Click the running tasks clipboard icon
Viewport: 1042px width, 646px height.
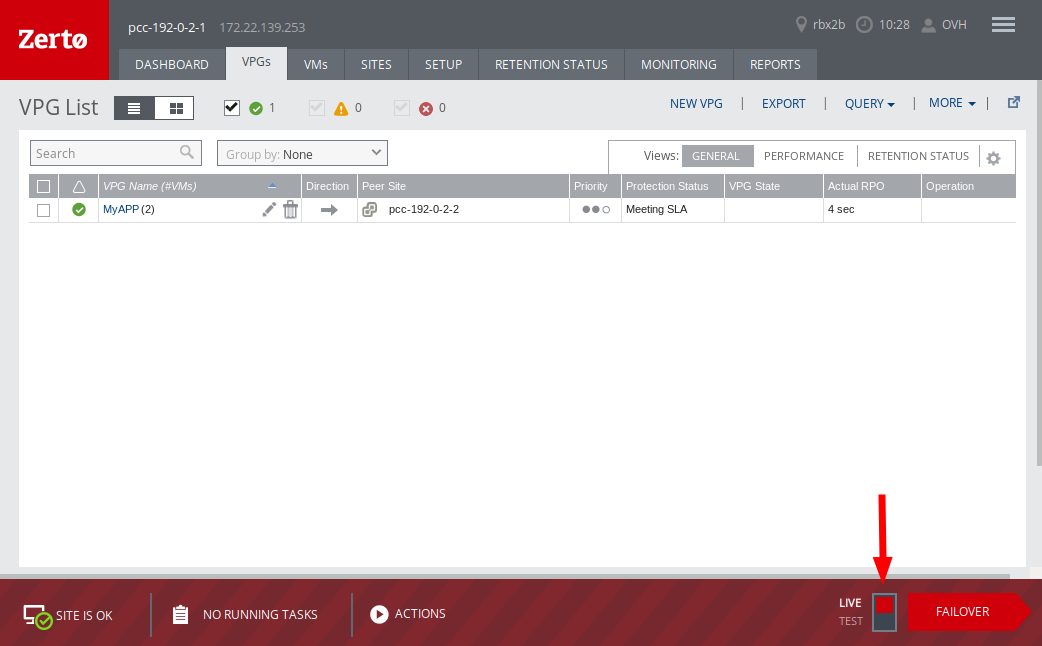(x=181, y=614)
